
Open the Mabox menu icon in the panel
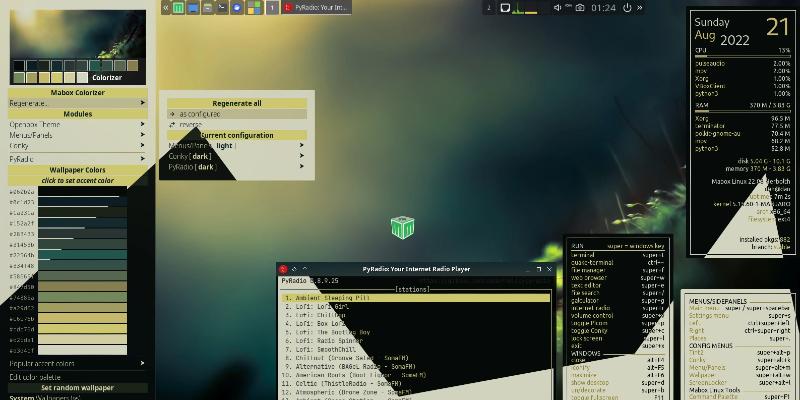(x=178, y=8)
